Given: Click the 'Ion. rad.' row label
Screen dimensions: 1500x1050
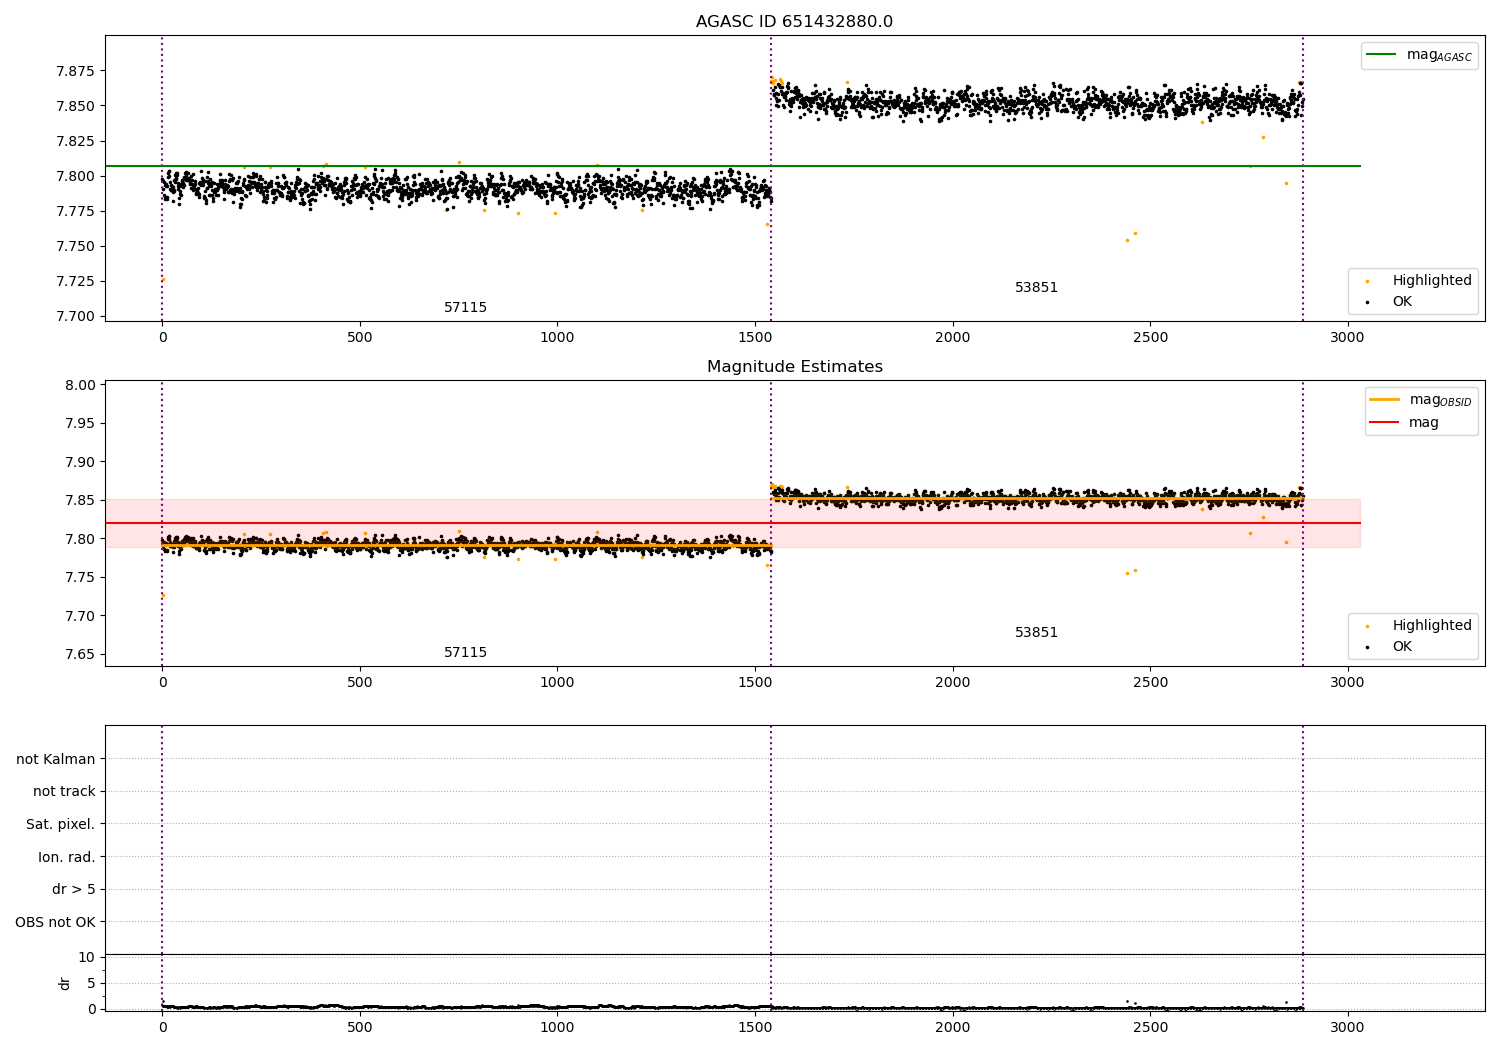Looking at the screenshot, I should click(67, 857).
